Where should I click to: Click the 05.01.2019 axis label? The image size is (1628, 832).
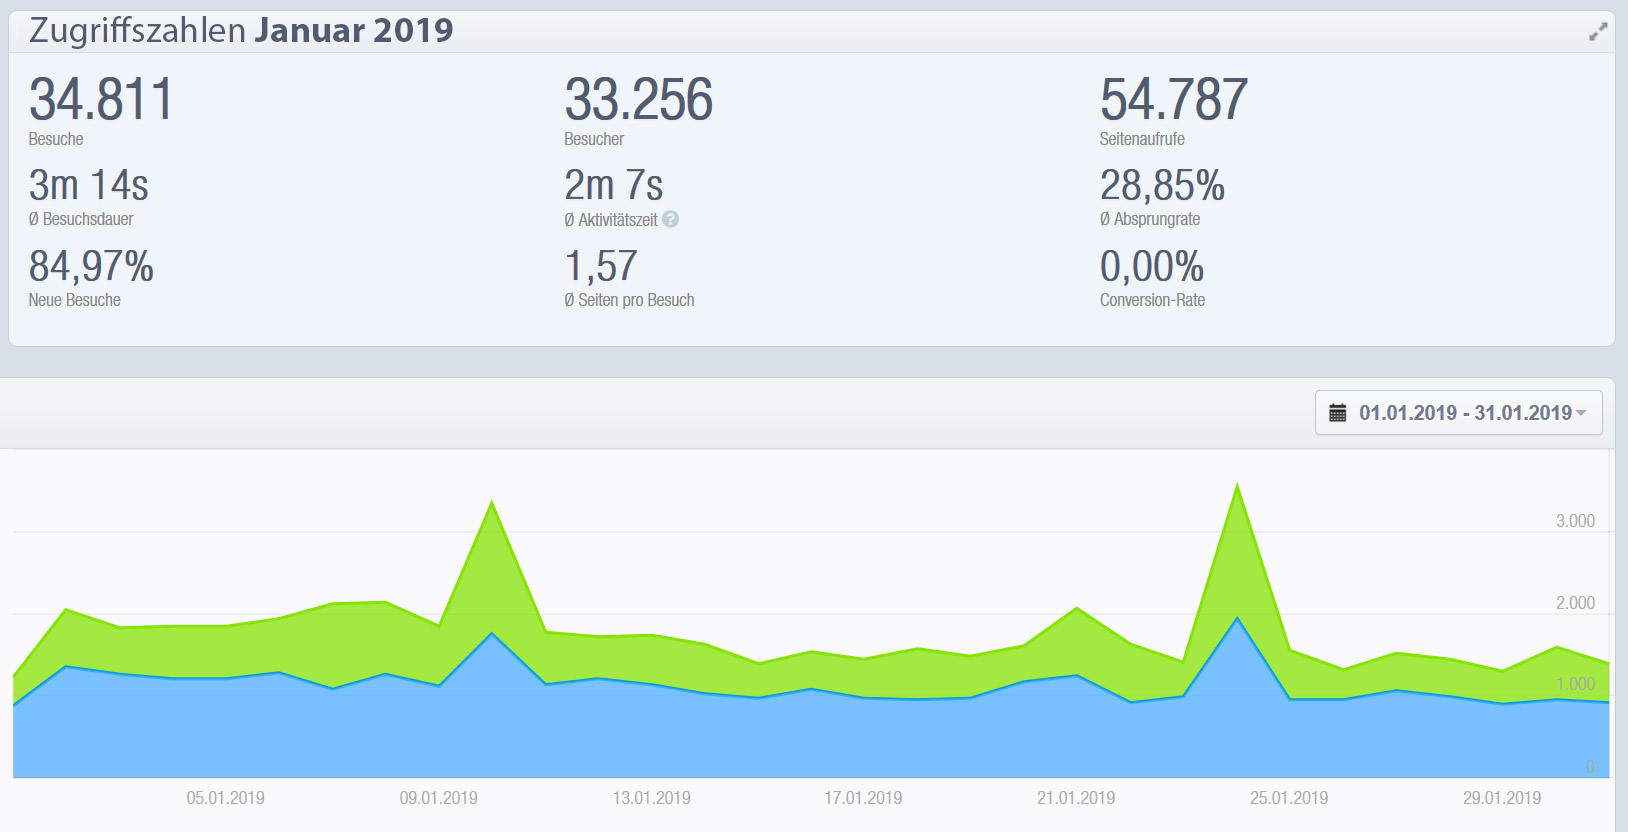pos(225,798)
